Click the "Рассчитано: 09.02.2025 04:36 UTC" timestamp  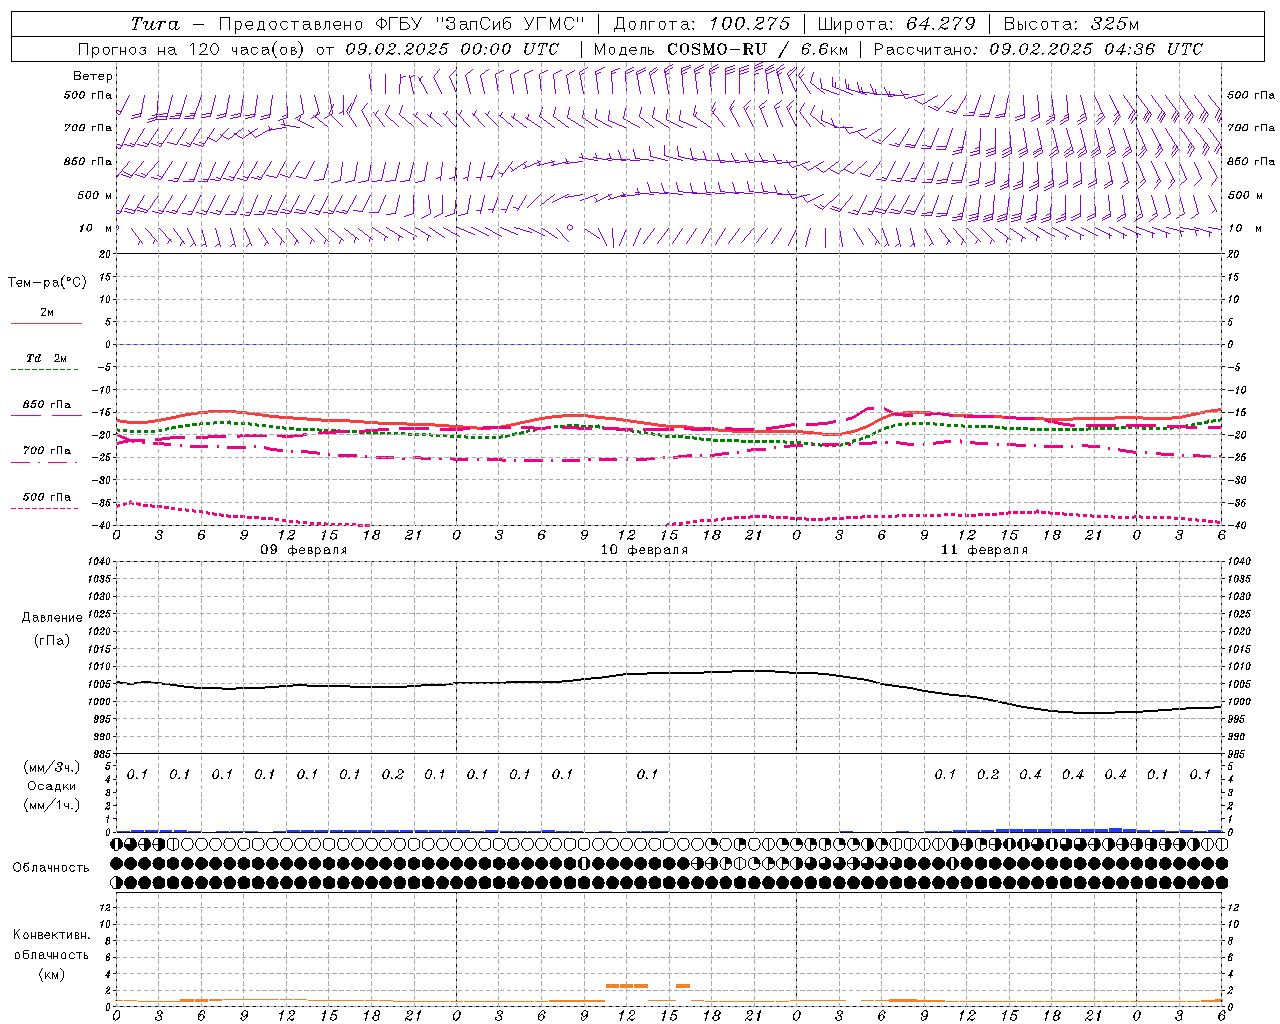click(x=1038, y=49)
